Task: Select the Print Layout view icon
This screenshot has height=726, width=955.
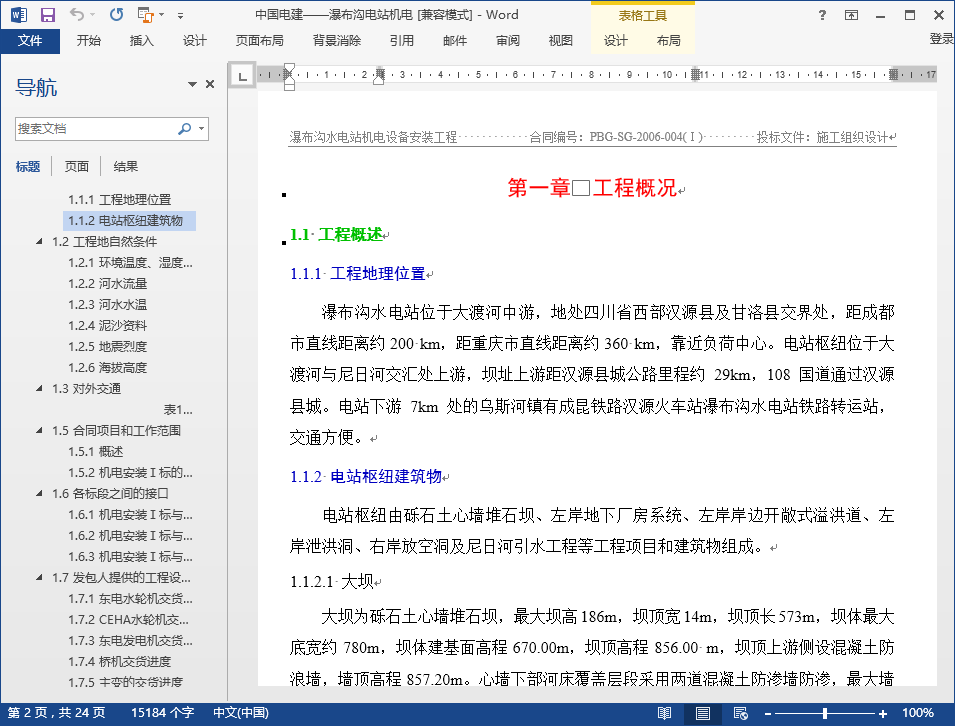Action: 703,713
